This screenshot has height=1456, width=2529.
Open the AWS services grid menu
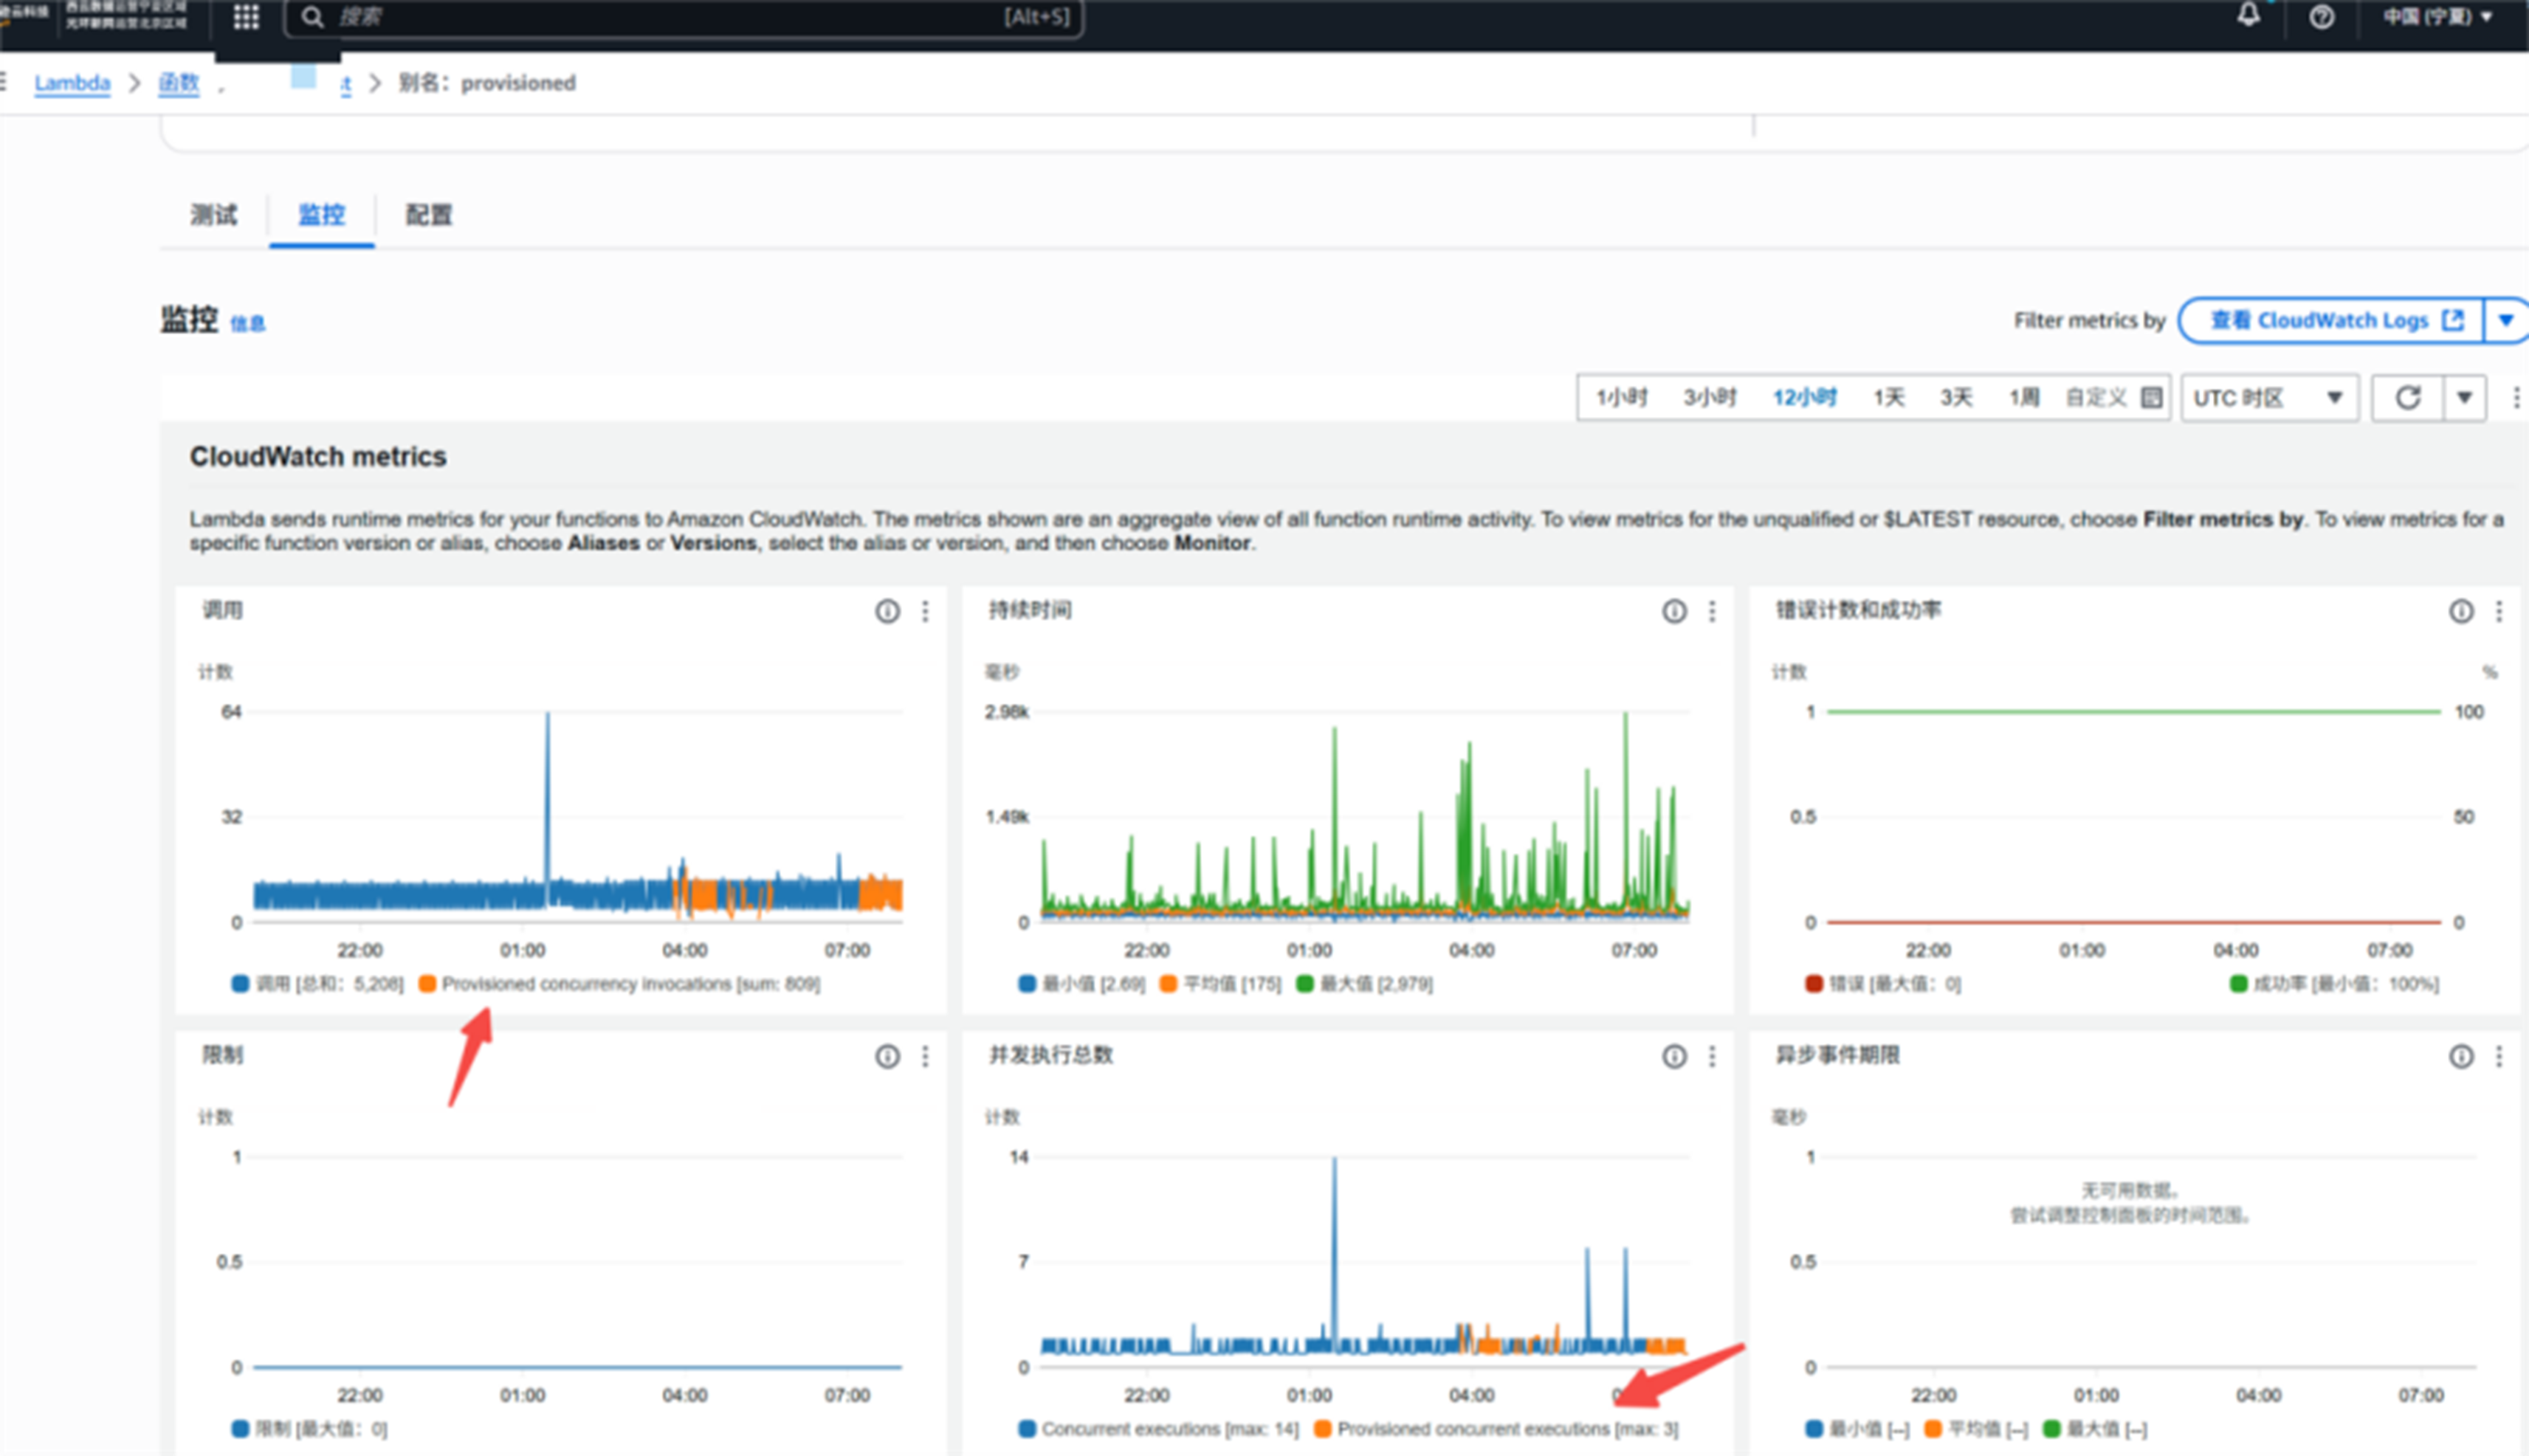point(246,17)
